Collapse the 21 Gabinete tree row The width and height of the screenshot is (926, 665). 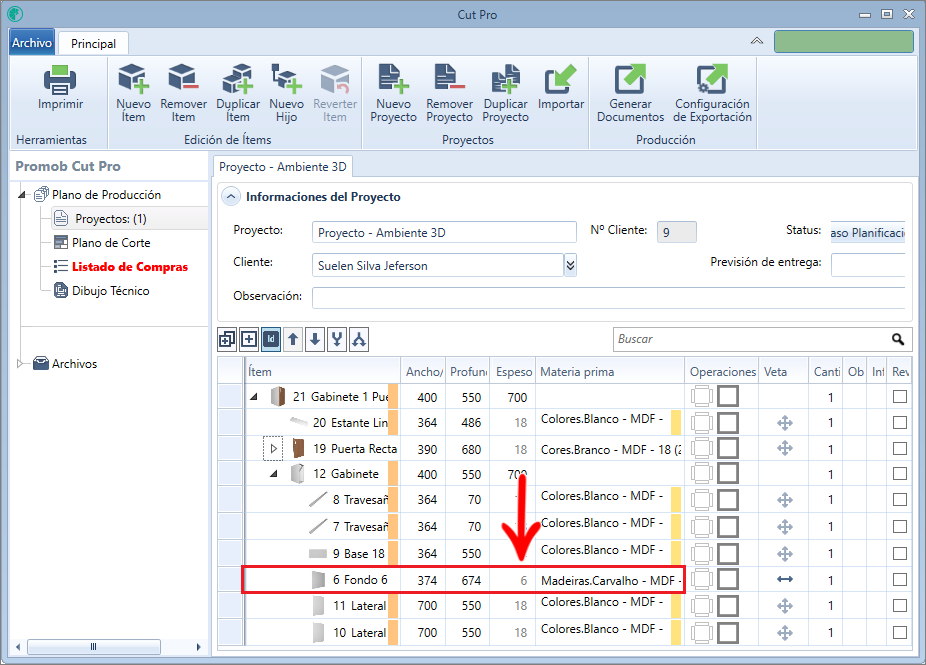pos(254,397)
